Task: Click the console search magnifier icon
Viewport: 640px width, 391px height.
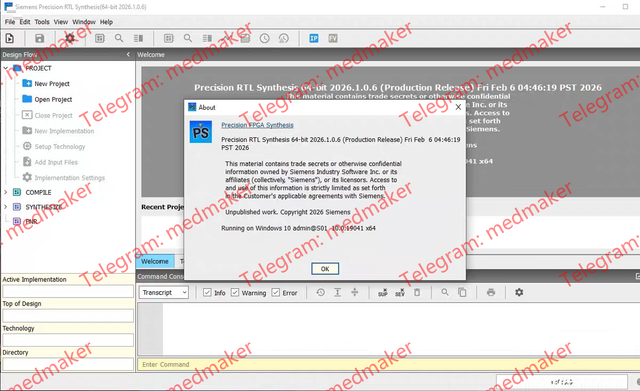Action: [445, 292]
